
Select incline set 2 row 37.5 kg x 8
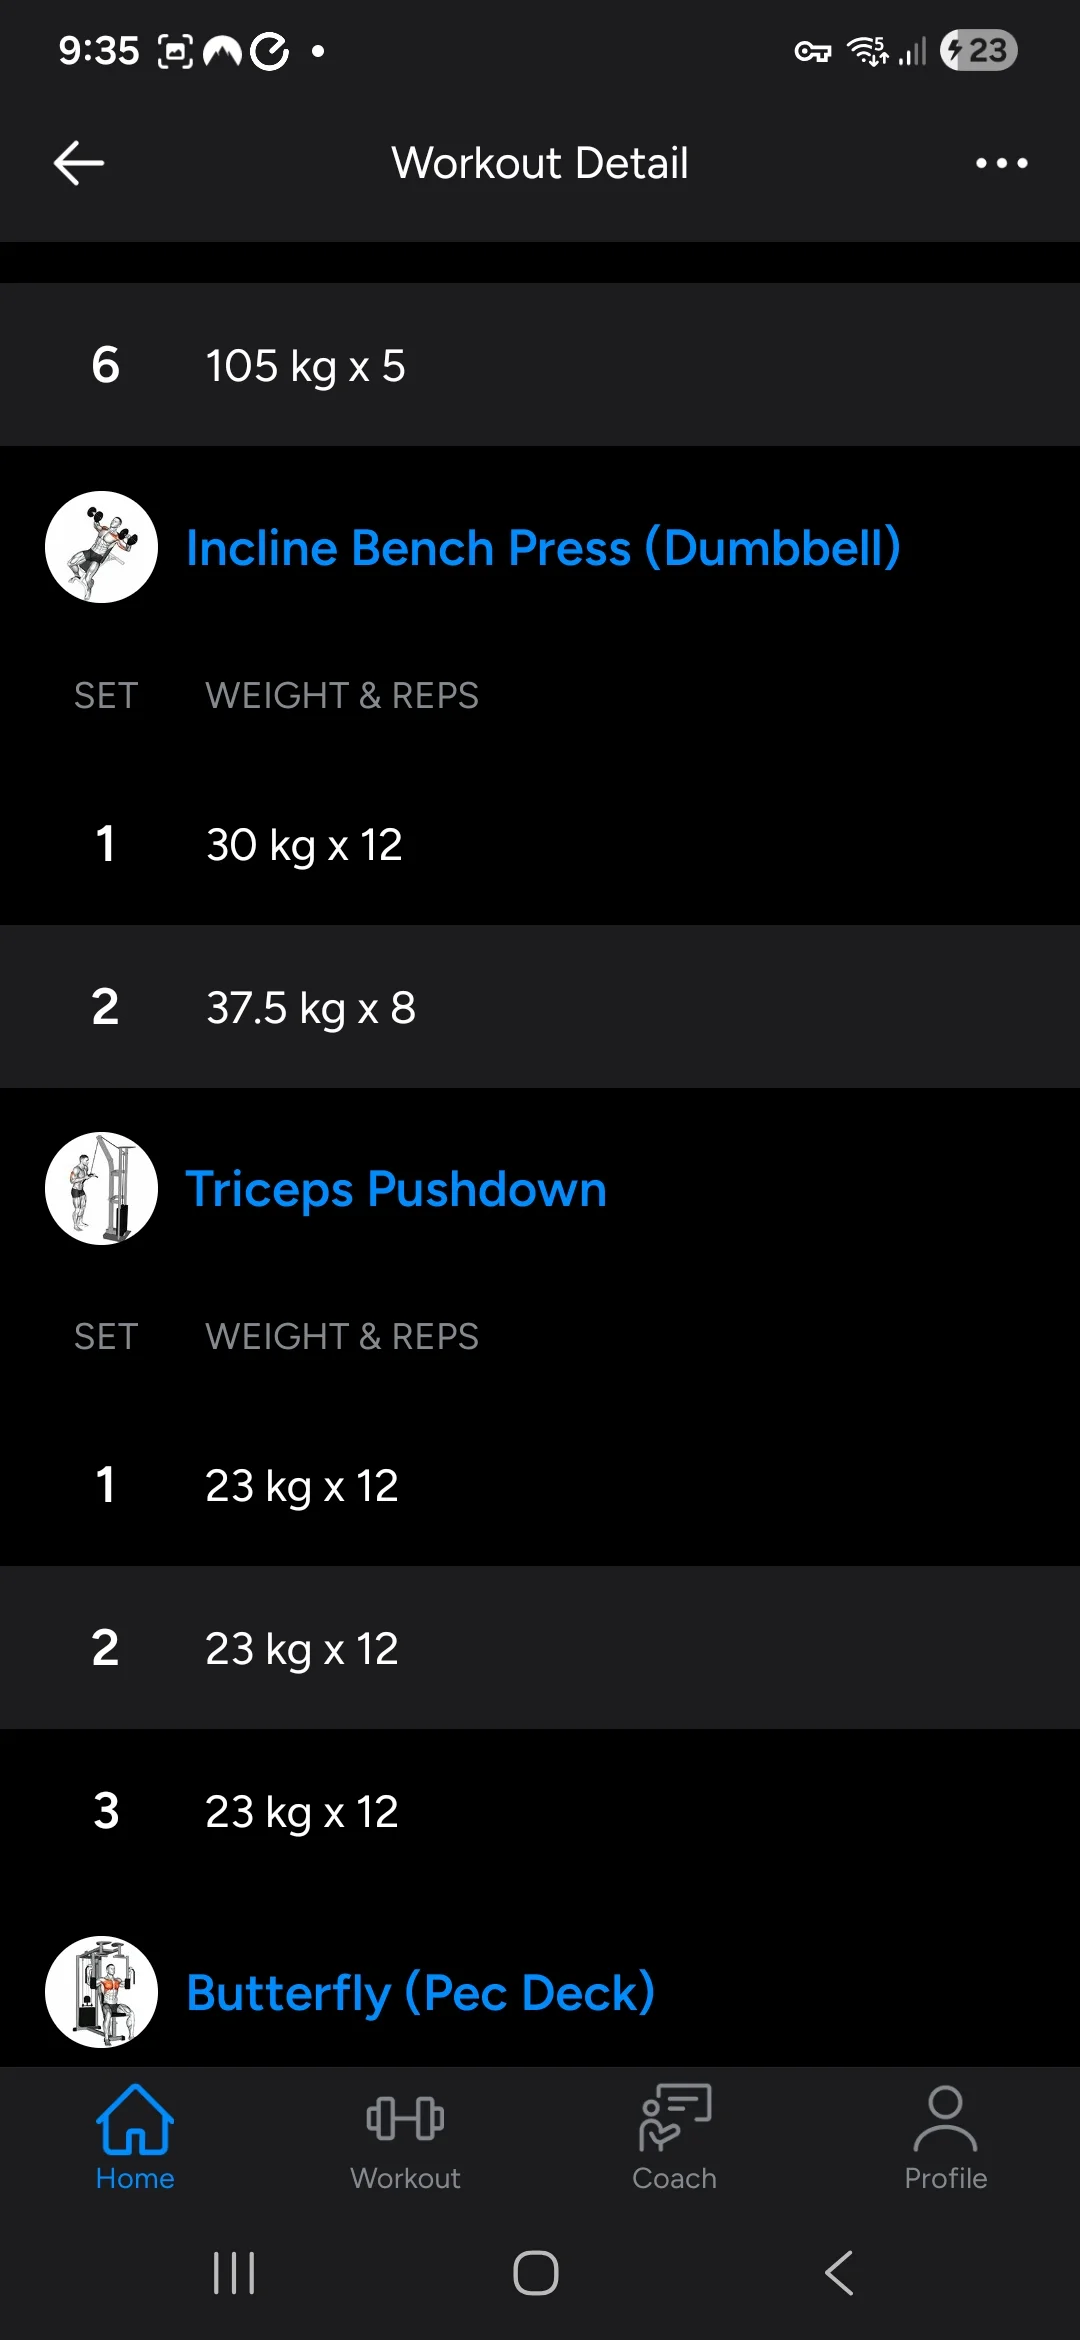[x=540, y=1007]
